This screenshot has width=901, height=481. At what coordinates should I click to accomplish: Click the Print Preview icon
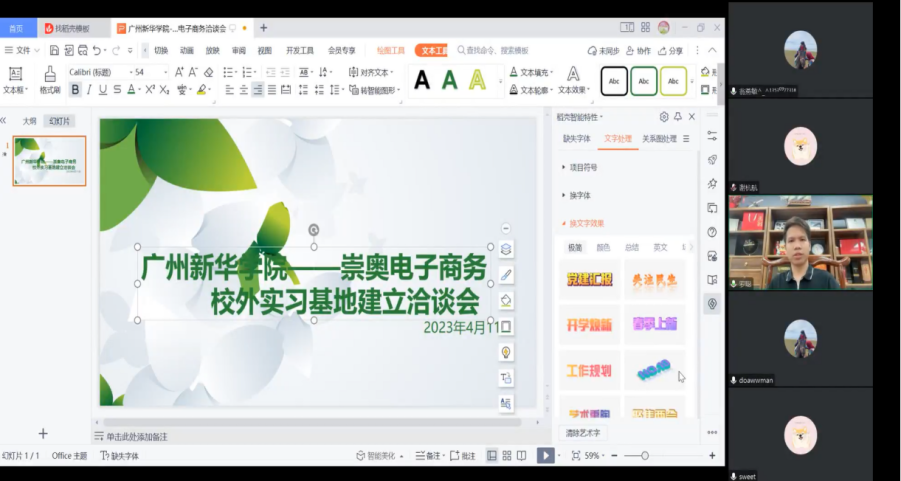point(83,51)
